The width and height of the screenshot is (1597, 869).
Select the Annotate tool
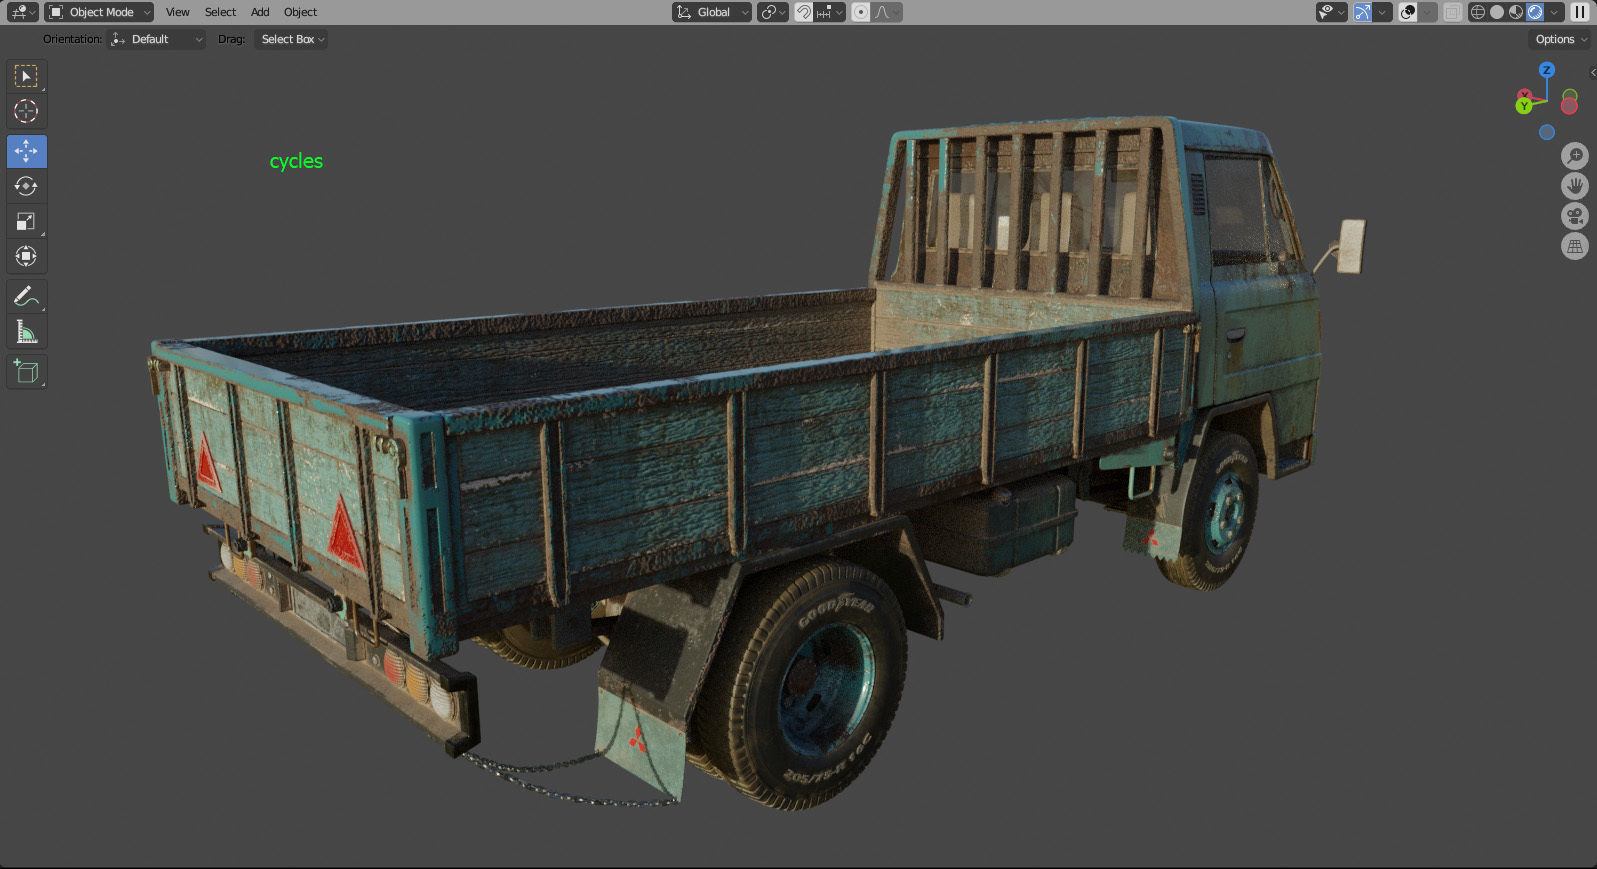pos(26,296)
